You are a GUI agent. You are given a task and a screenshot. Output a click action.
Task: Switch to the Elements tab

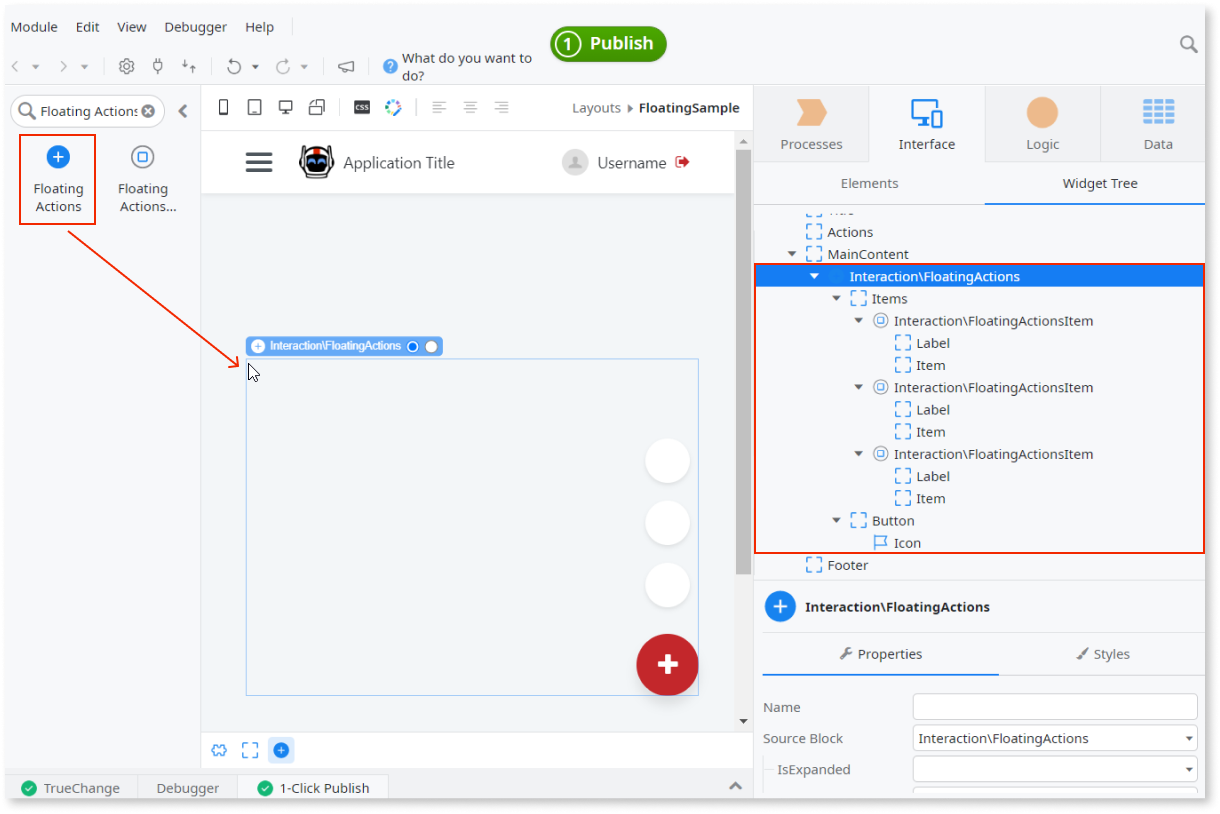click(x=869, y=183)
